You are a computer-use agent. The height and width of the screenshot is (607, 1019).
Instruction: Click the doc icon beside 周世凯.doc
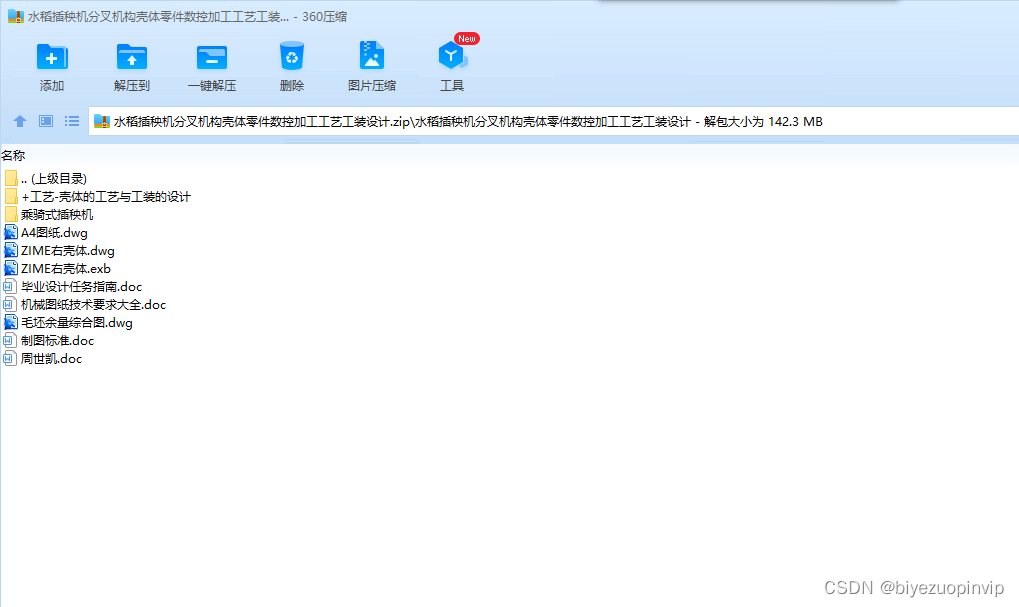tap(10, 359)
